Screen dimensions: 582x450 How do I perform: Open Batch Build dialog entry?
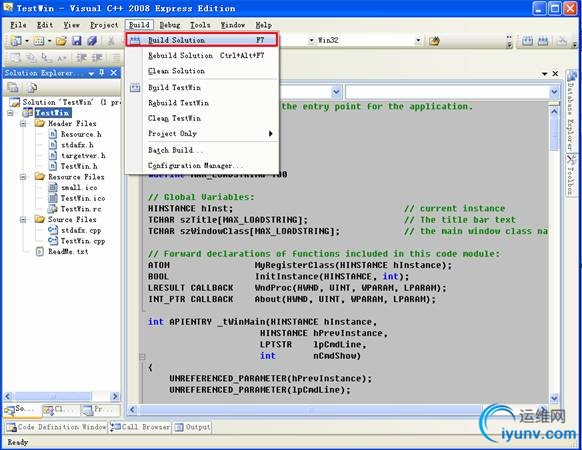(x=202, y=150)
